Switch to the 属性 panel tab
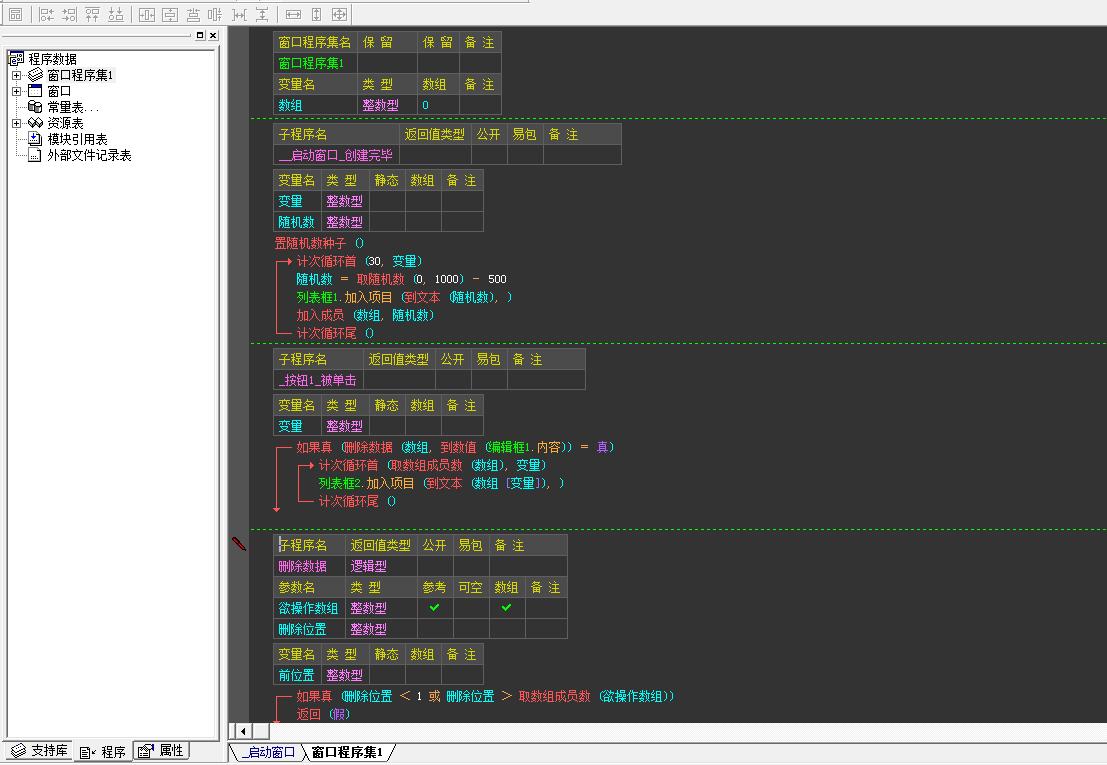 point(161,751)
